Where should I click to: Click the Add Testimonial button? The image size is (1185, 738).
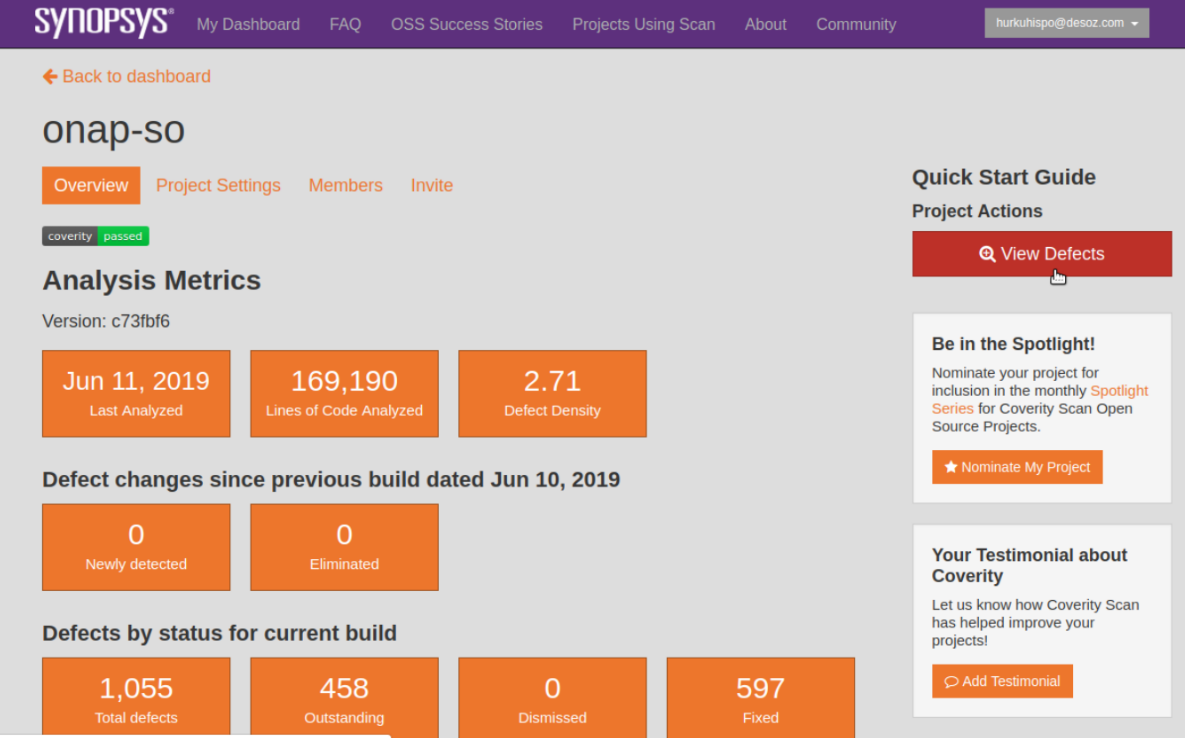[x=1001, y=681]
